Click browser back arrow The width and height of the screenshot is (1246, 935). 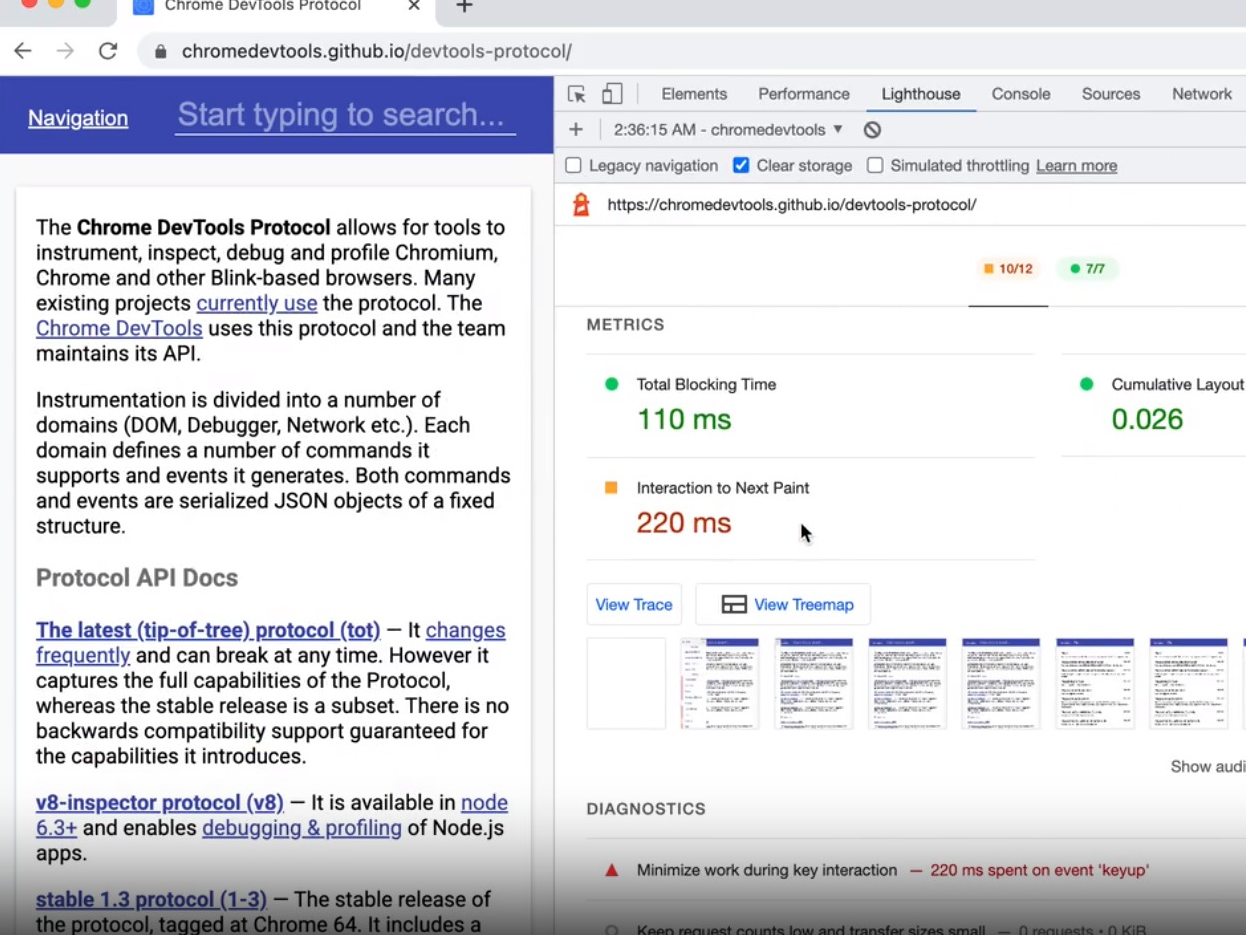pos(23,51)
